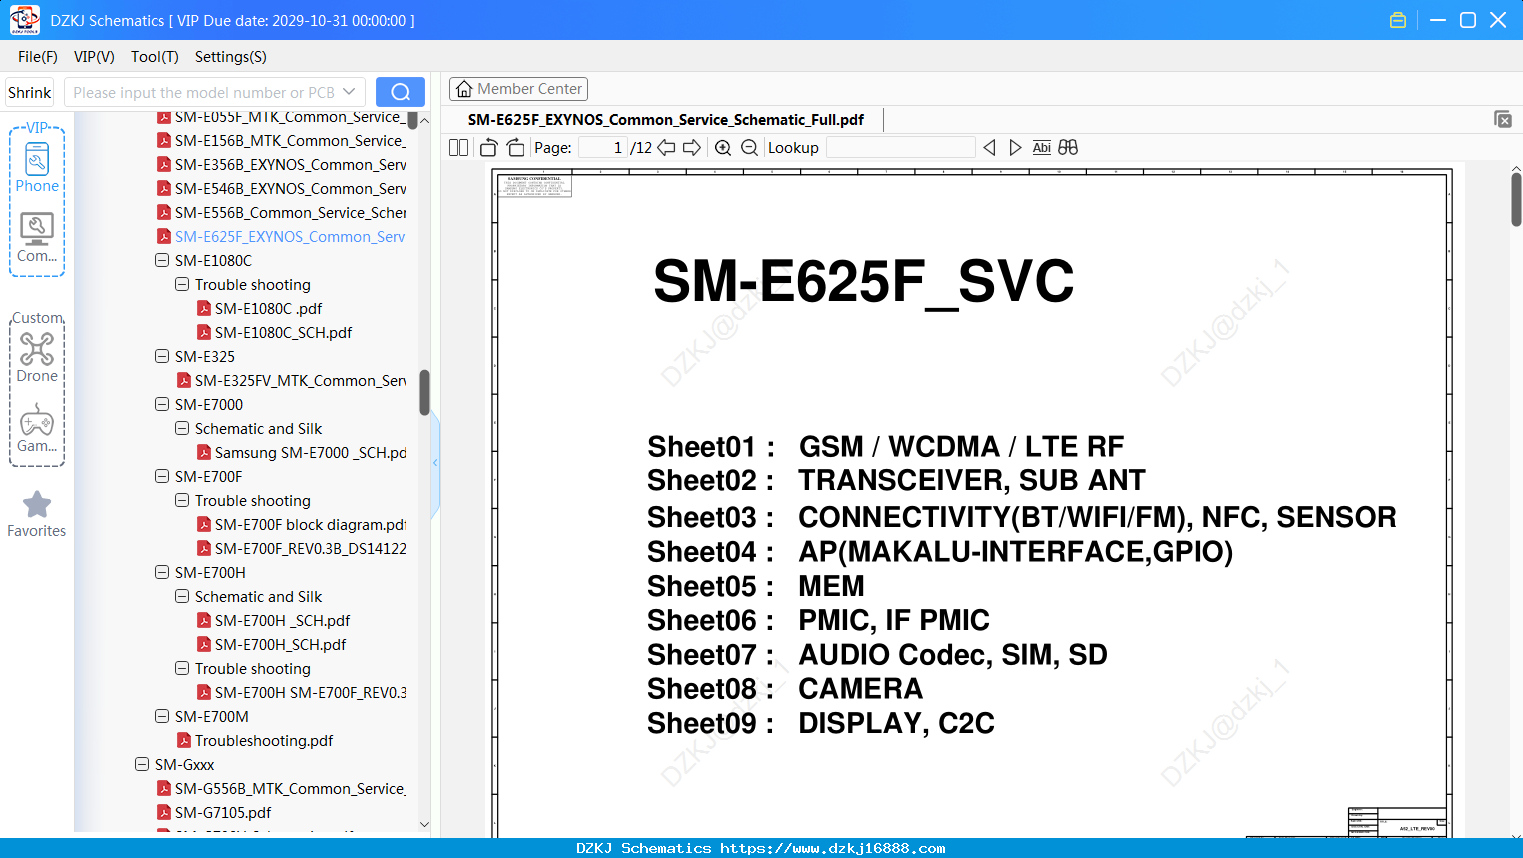The width and height of the screenshot is (1523, 858).
Task: Go to next page arrow
Action: (x=692, y=148)
